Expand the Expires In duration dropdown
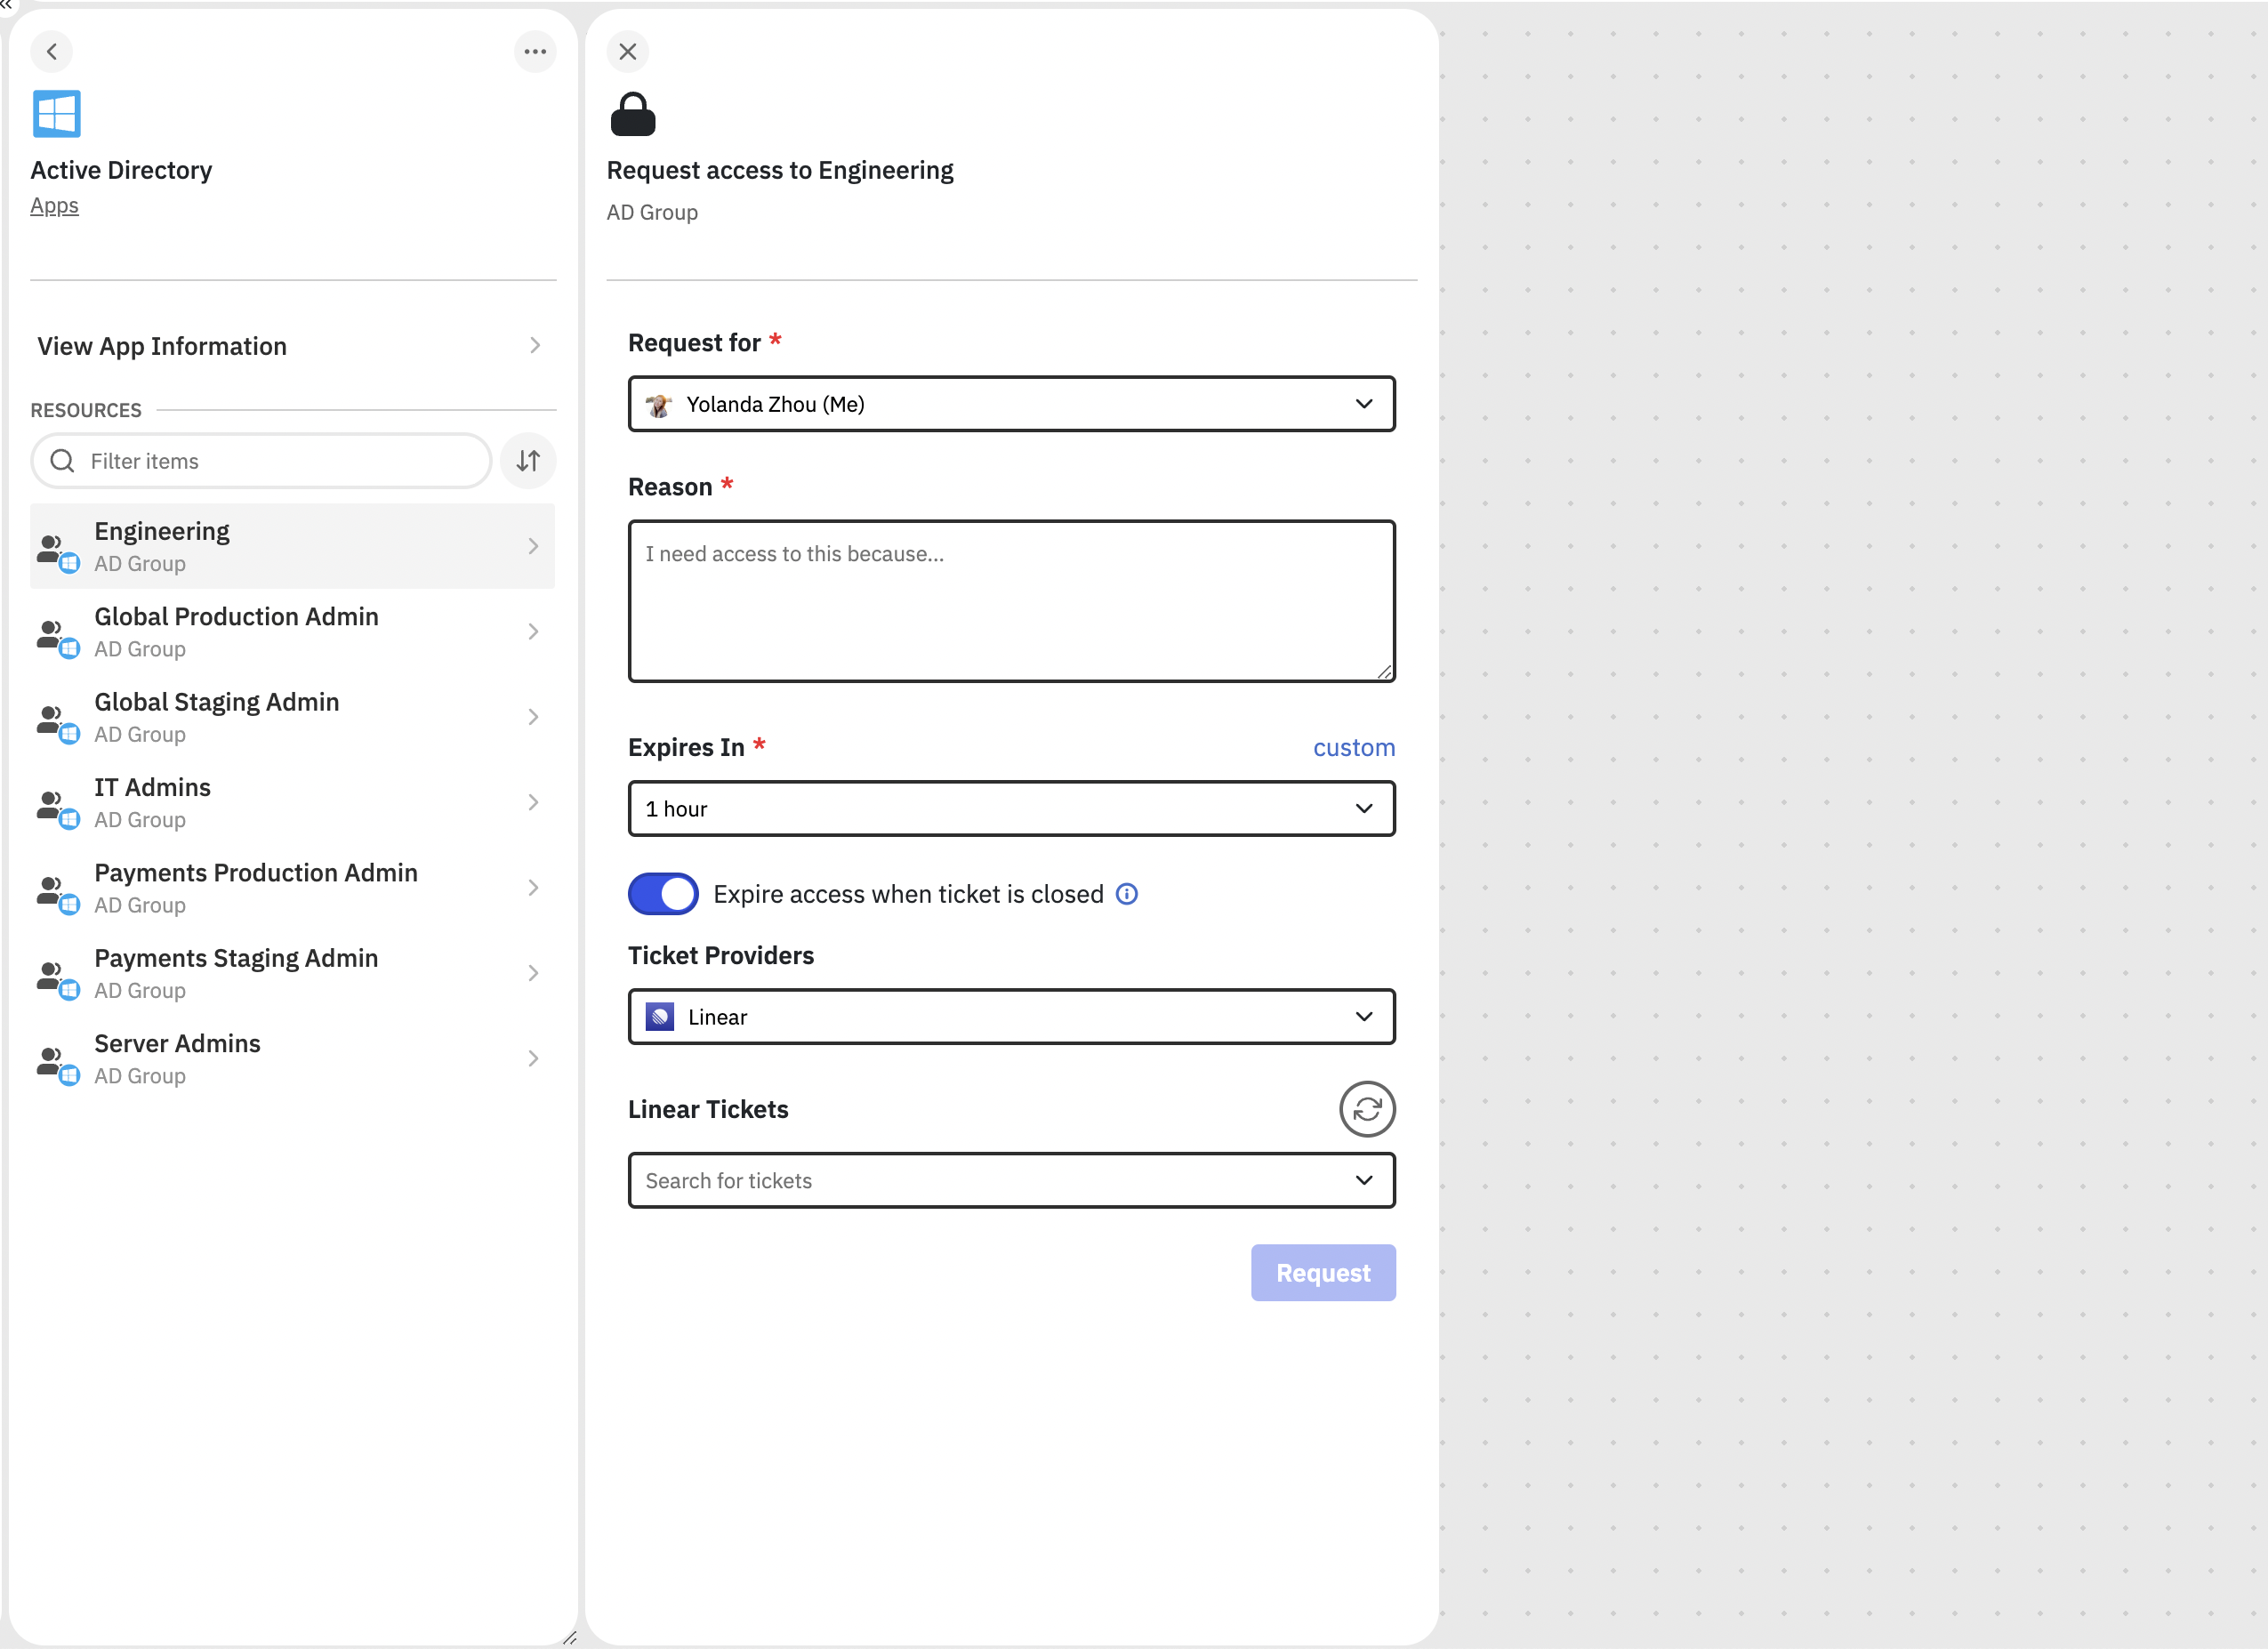This screenshot has height=1649, width=2268. pos(1010,808)
